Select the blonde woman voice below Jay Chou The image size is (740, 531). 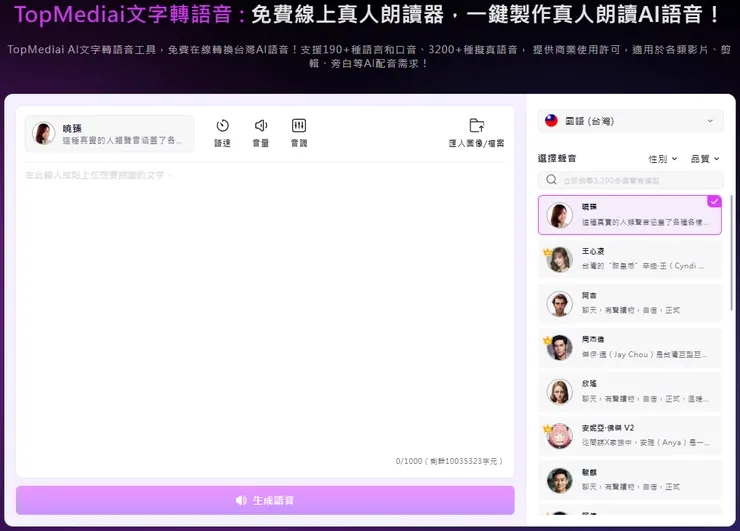tap(630, 392)
